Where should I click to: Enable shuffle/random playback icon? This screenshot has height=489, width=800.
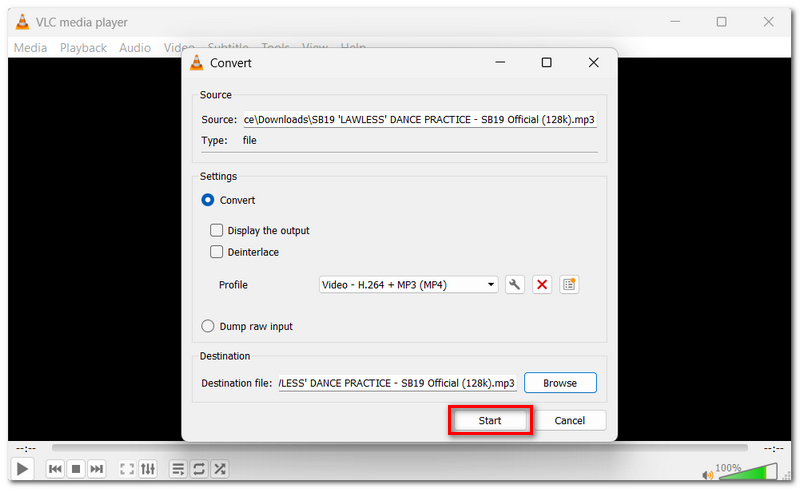point(220,469)
